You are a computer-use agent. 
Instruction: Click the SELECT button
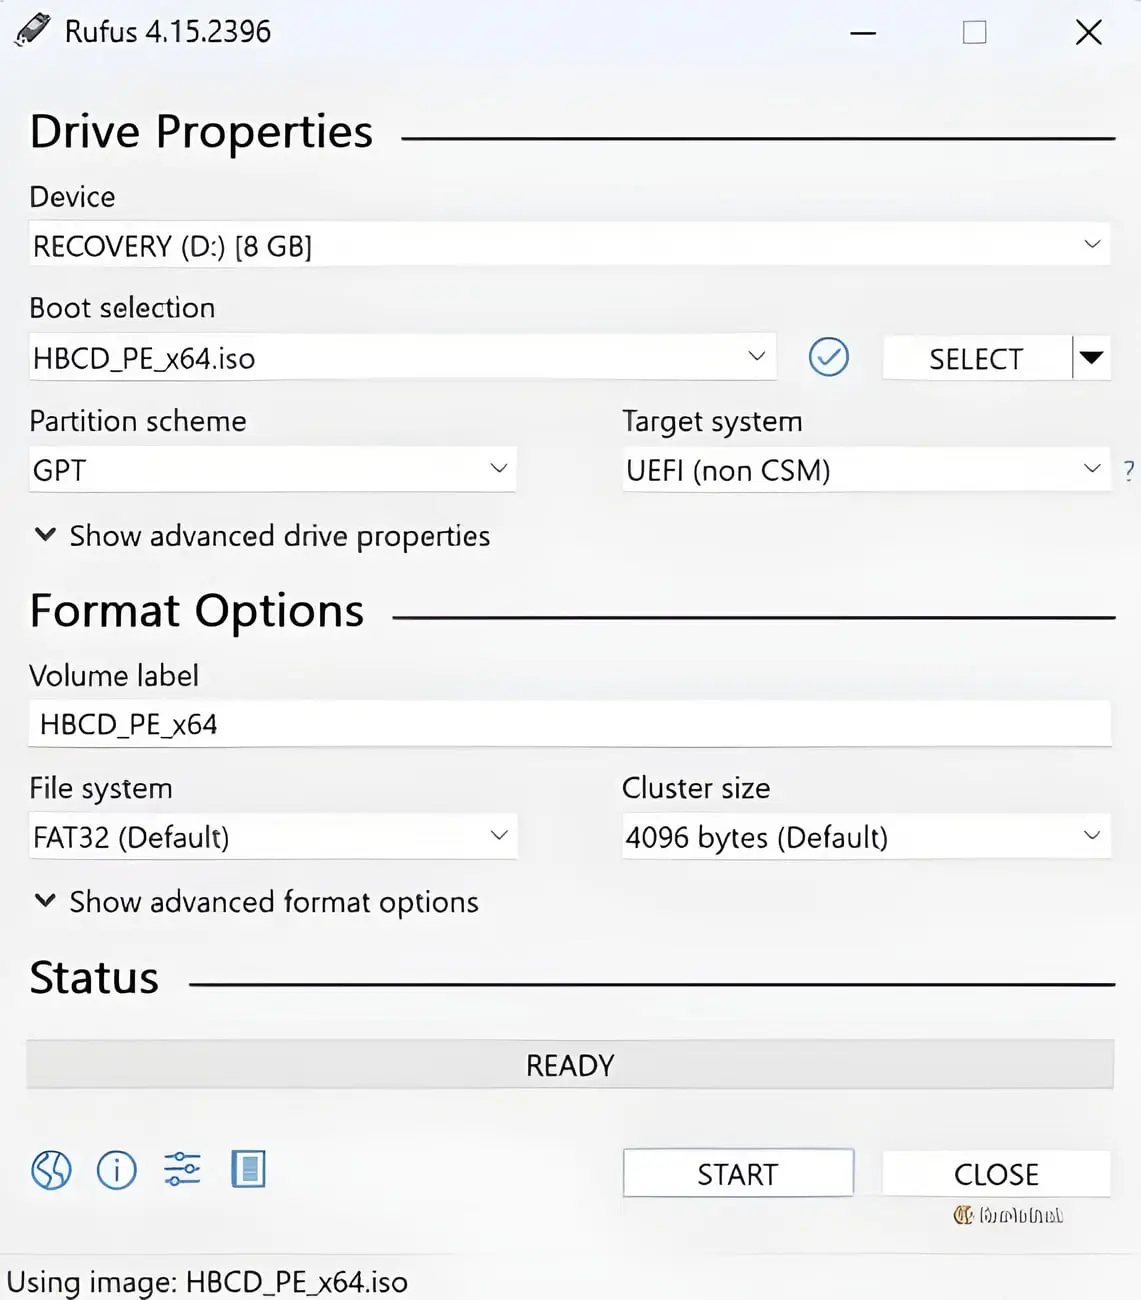976,358
